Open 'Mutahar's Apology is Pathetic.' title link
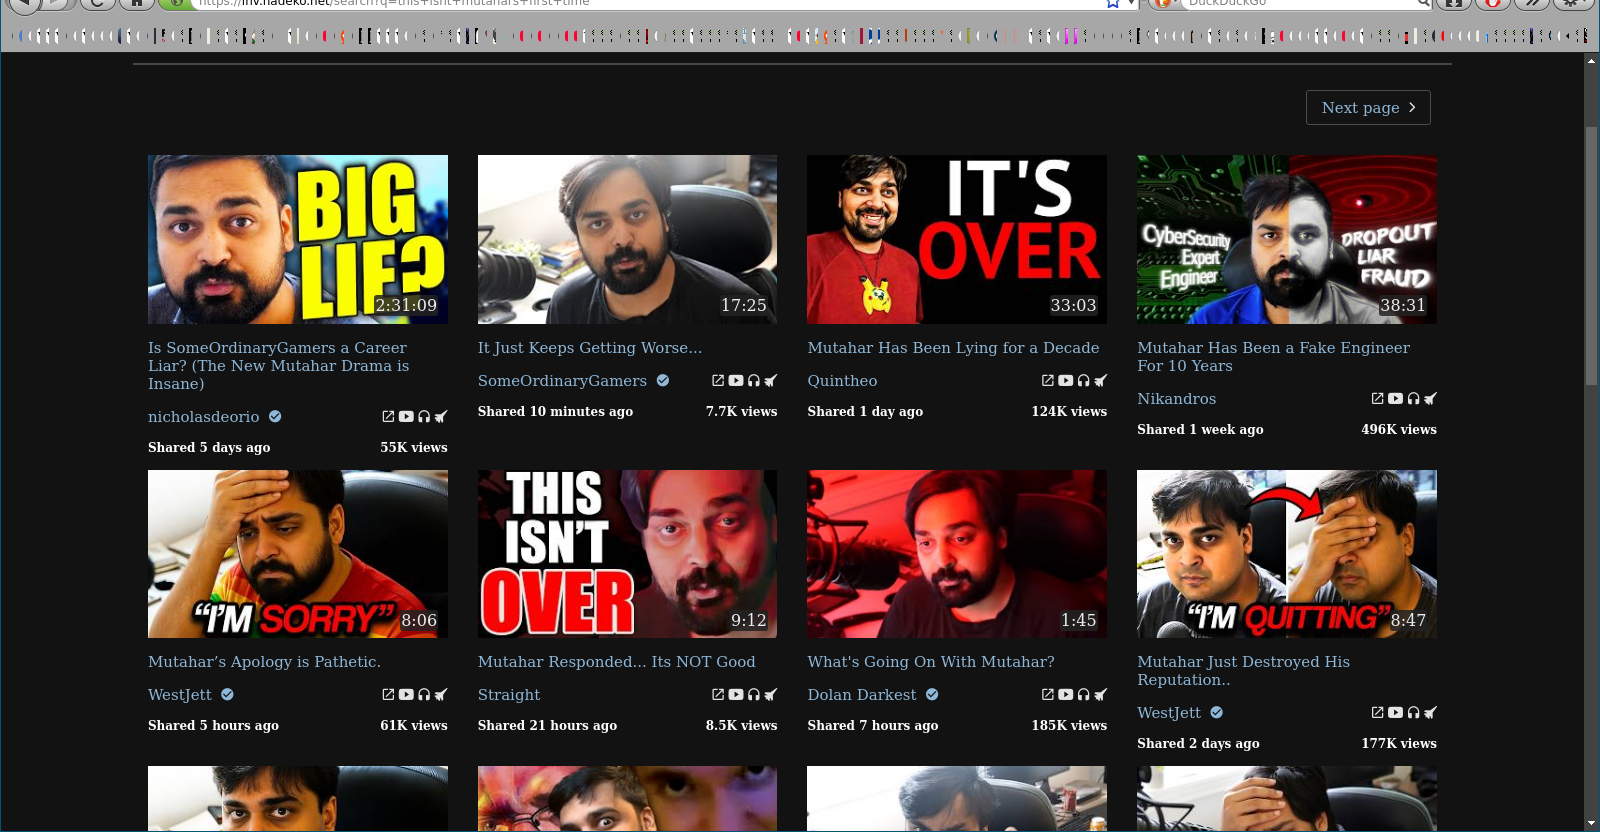Viewport: 1600px width, 832px height. pyautogui.click(x=264, y=662)
